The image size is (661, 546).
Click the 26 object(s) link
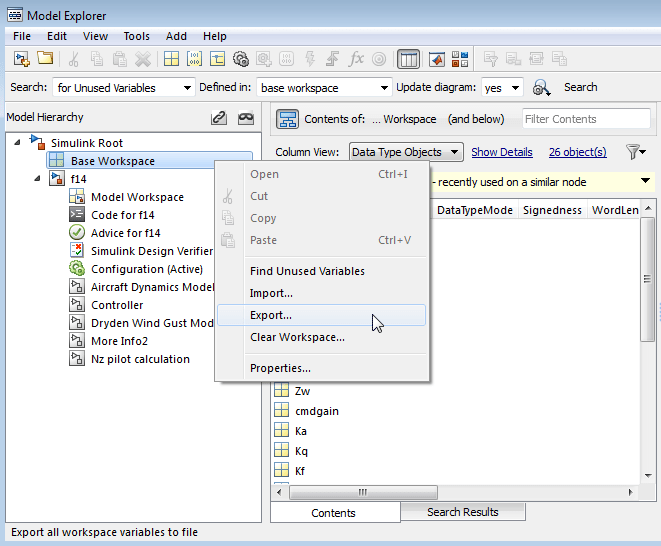click(x=578, y=152)
